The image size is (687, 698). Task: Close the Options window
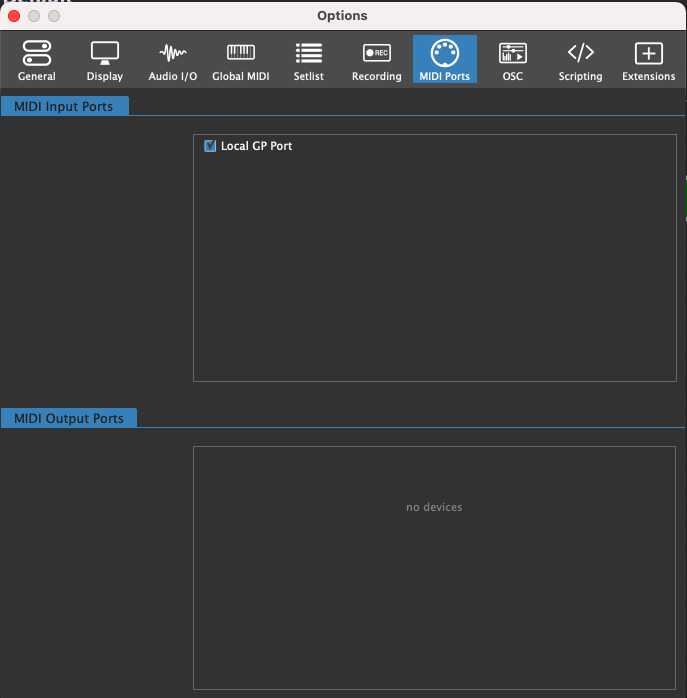click(x=14, y=16)
